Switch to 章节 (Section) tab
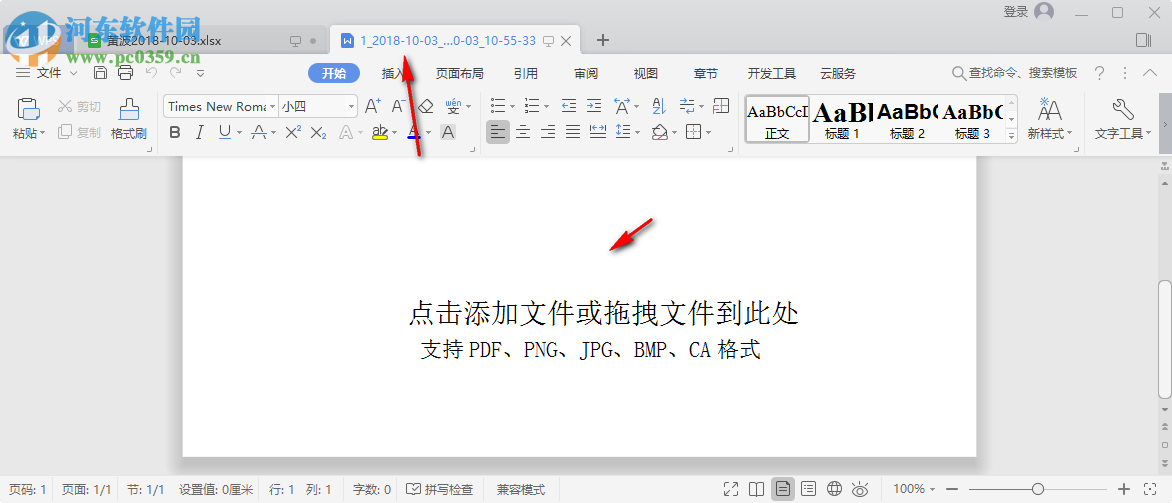1172x503 pixels. tap(706, 73)
